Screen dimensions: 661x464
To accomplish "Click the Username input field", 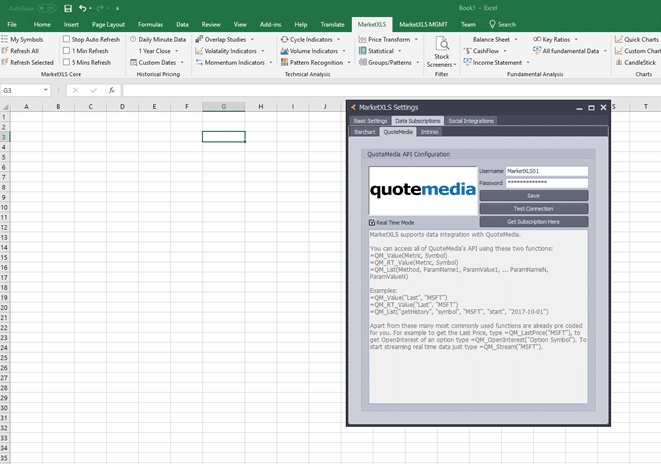I will [x=546, y=171].
